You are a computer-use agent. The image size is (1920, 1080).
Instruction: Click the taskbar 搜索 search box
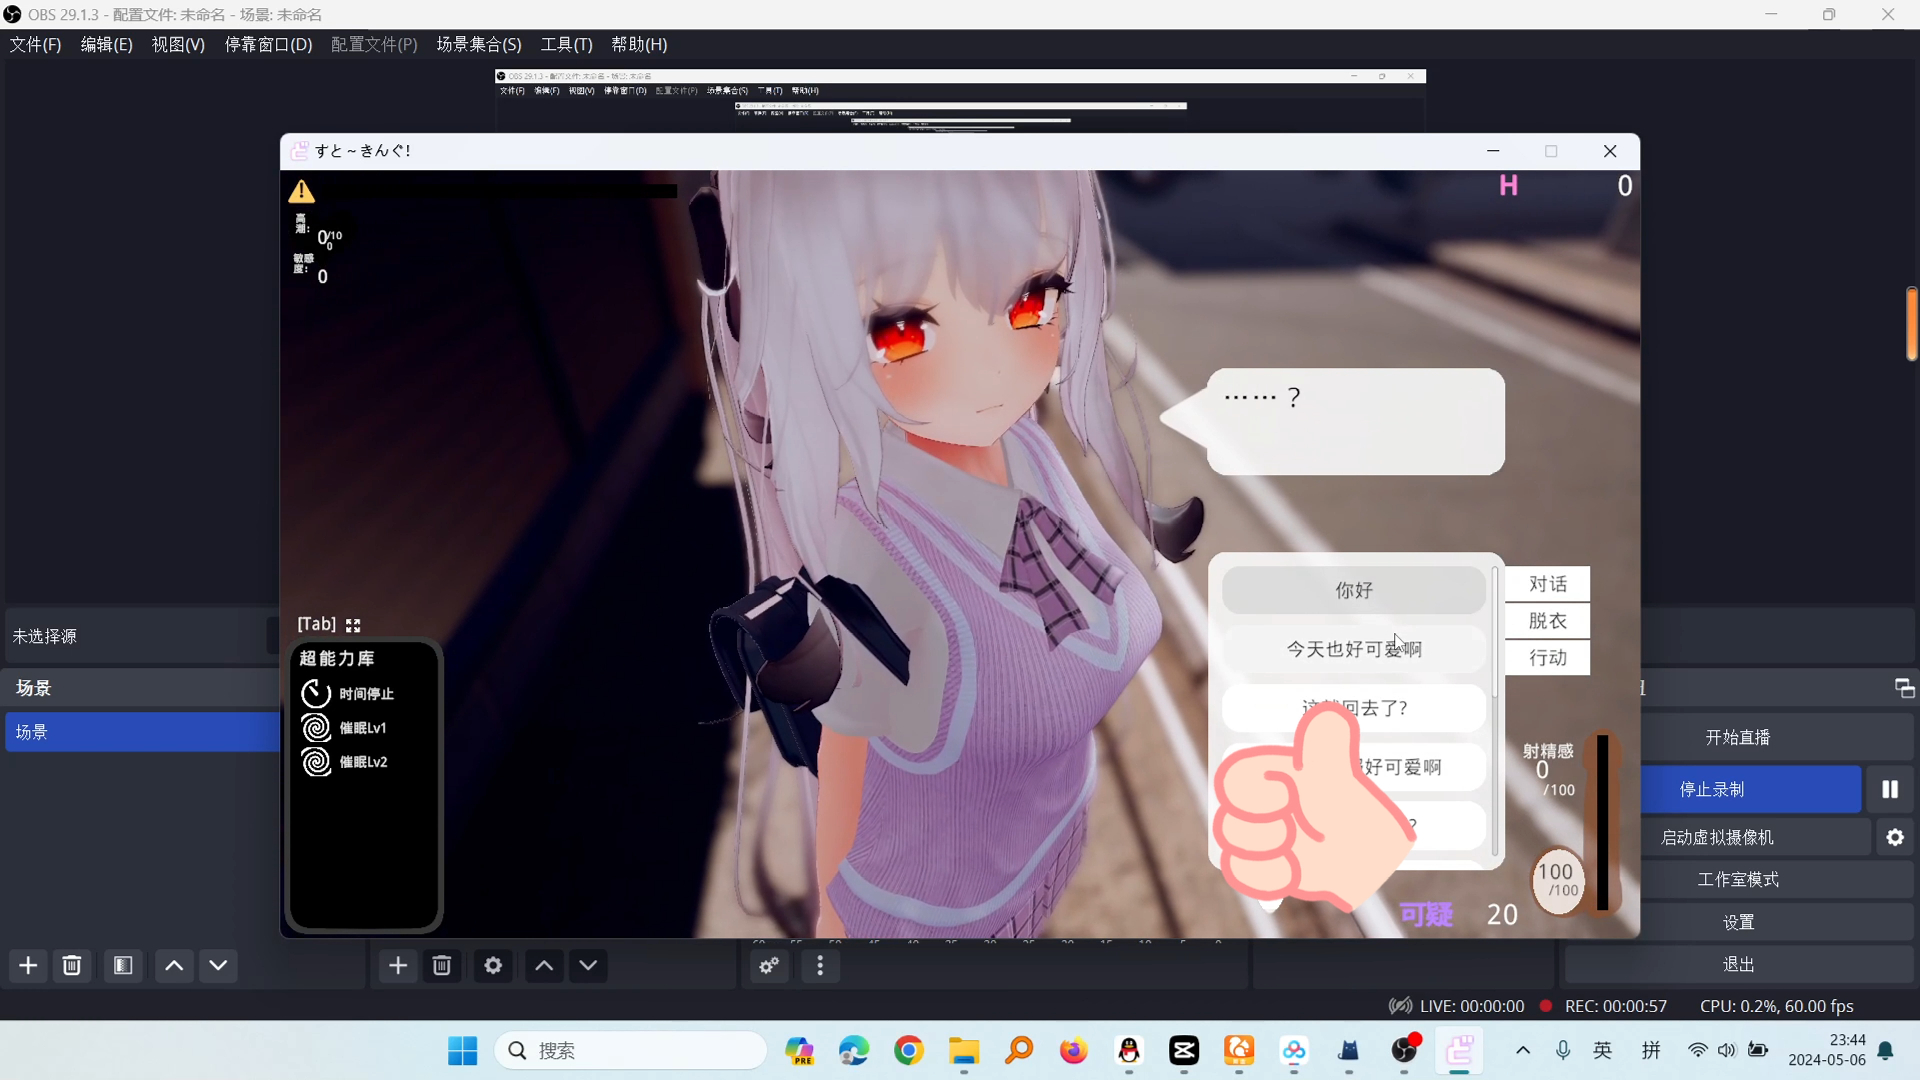630,1050
